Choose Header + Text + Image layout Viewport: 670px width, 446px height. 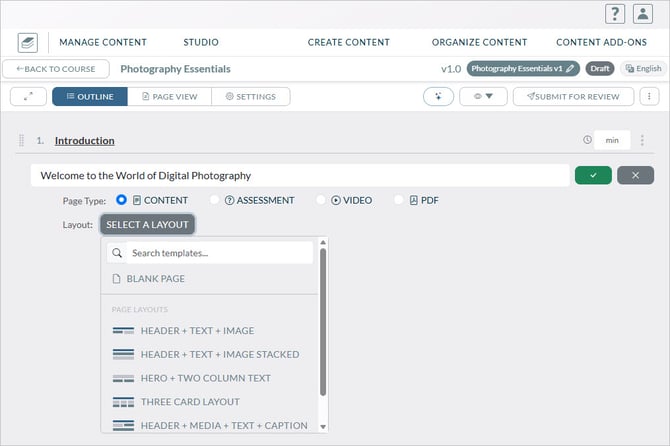(209, 331)
